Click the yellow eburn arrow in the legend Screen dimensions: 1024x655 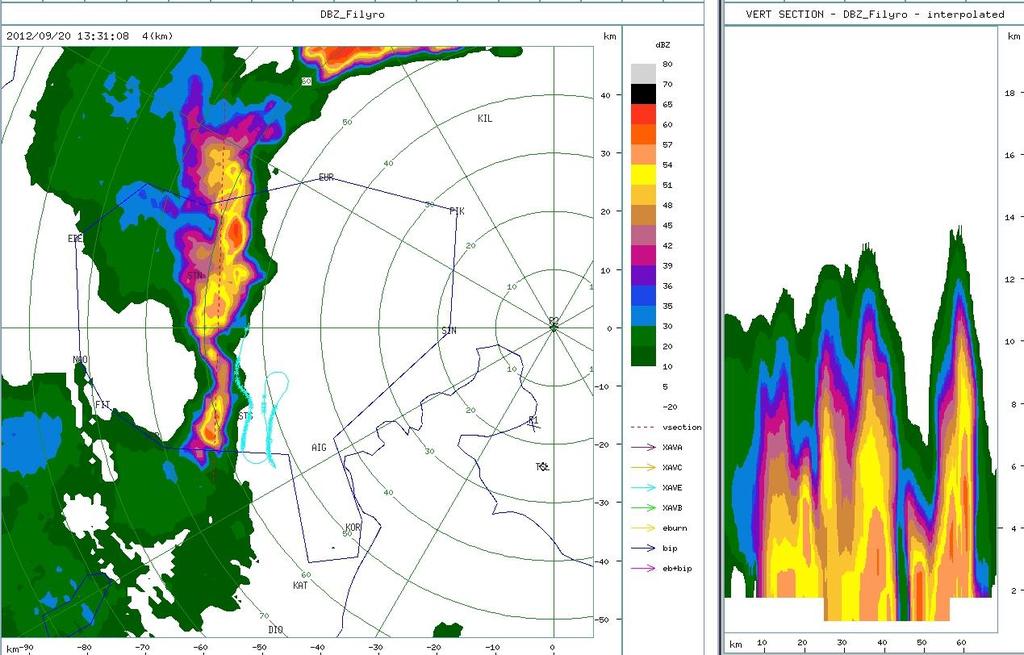pos(643,528)
